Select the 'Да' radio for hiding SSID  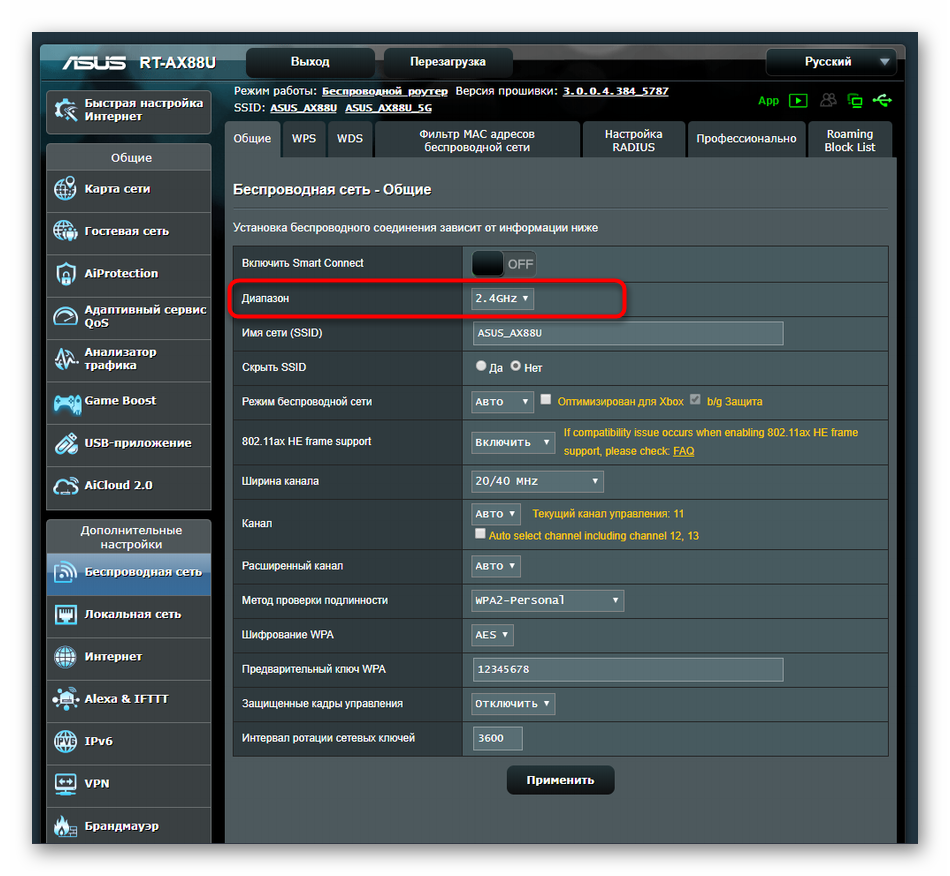coord(481,367)
